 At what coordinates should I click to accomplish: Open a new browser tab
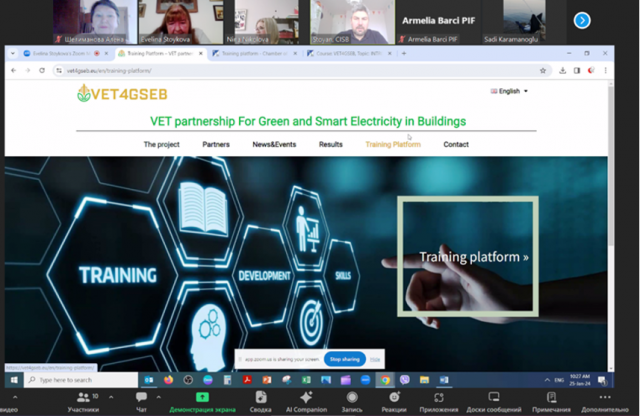[404, 53]
